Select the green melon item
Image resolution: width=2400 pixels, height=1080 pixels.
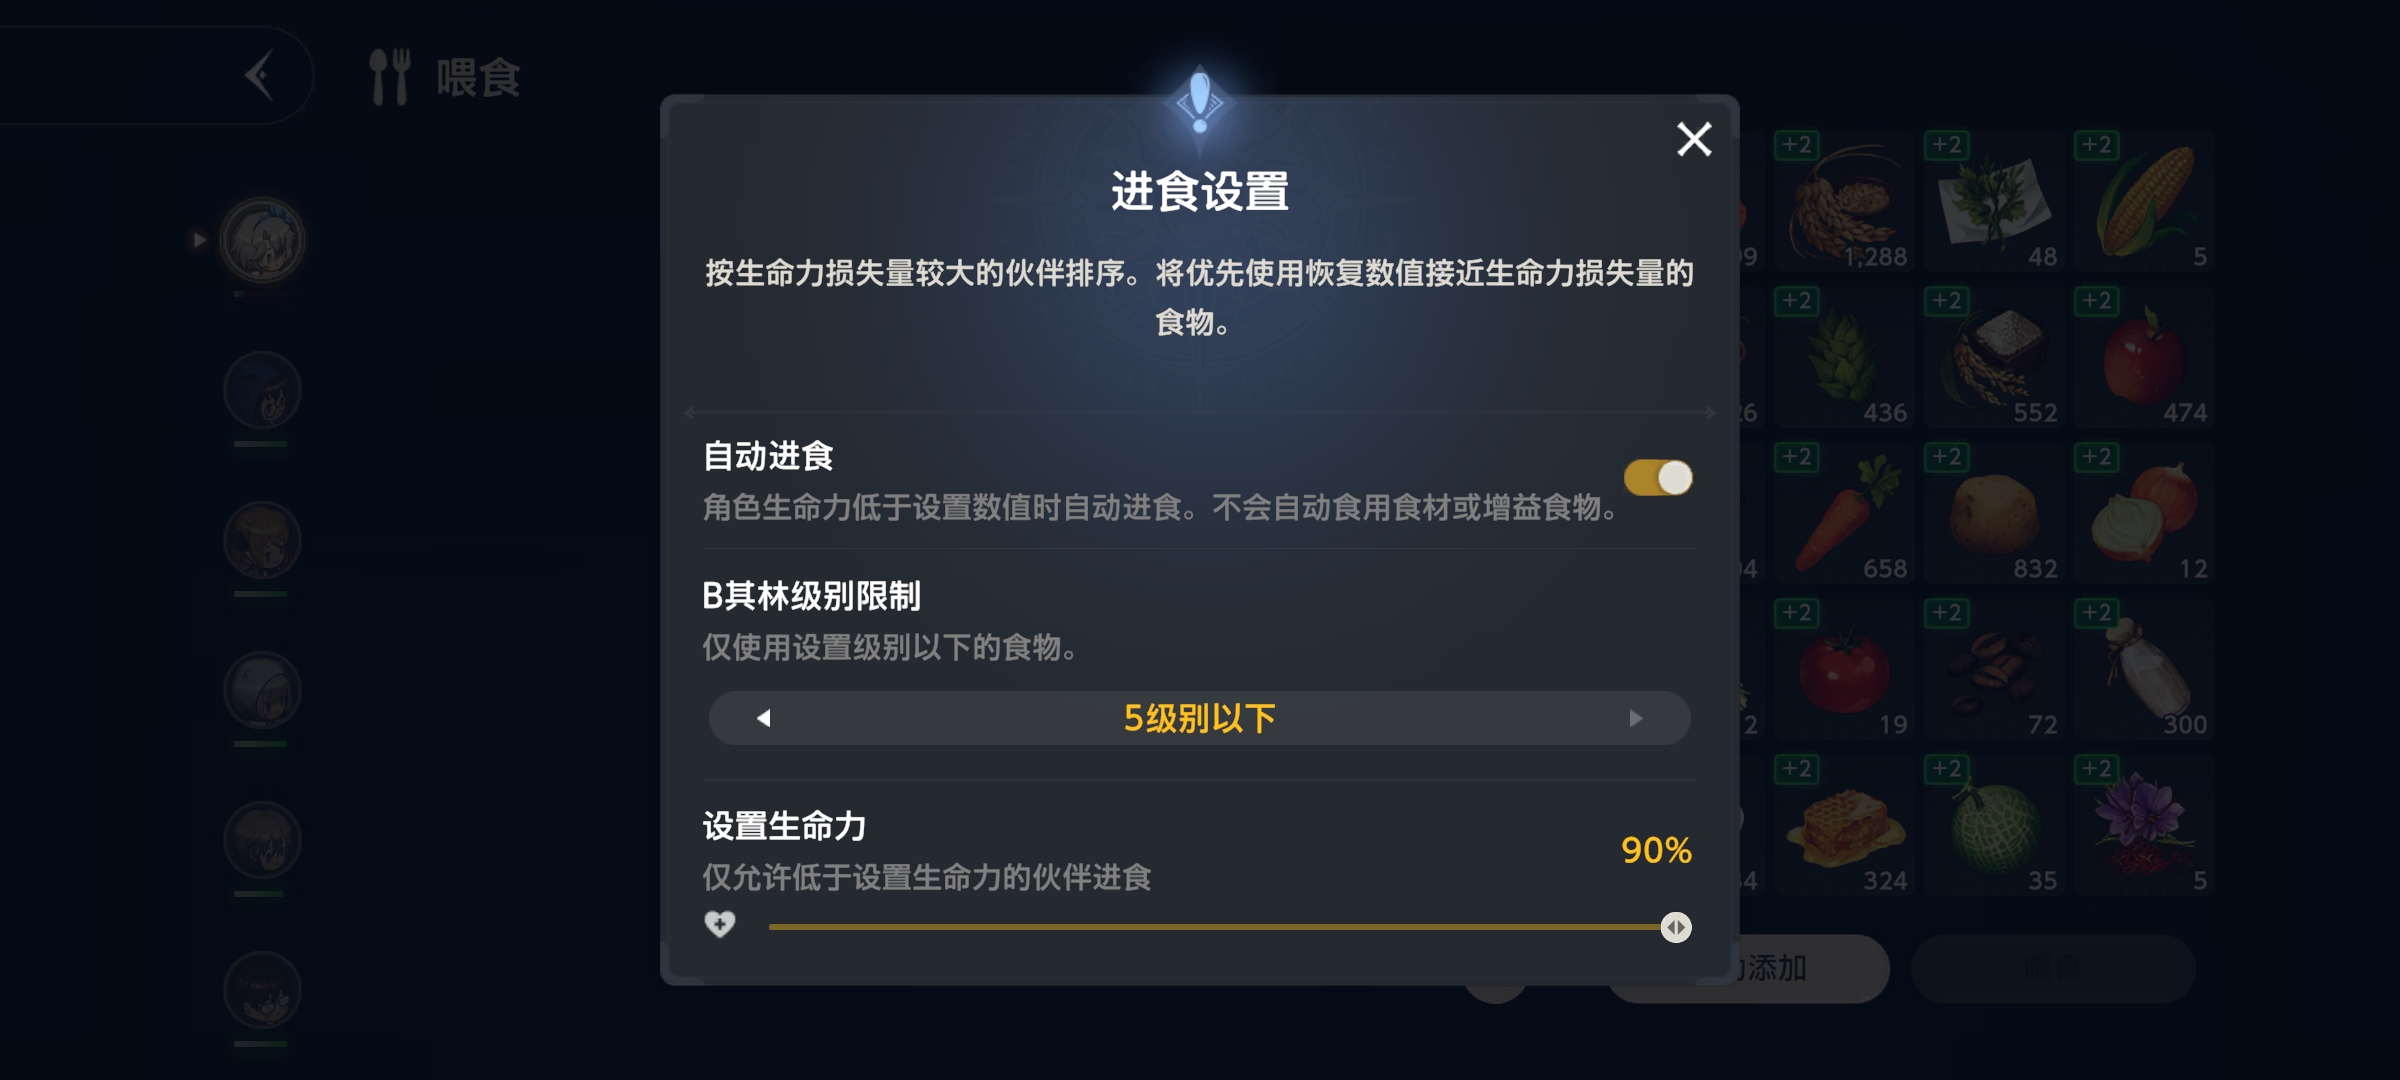1994,825
